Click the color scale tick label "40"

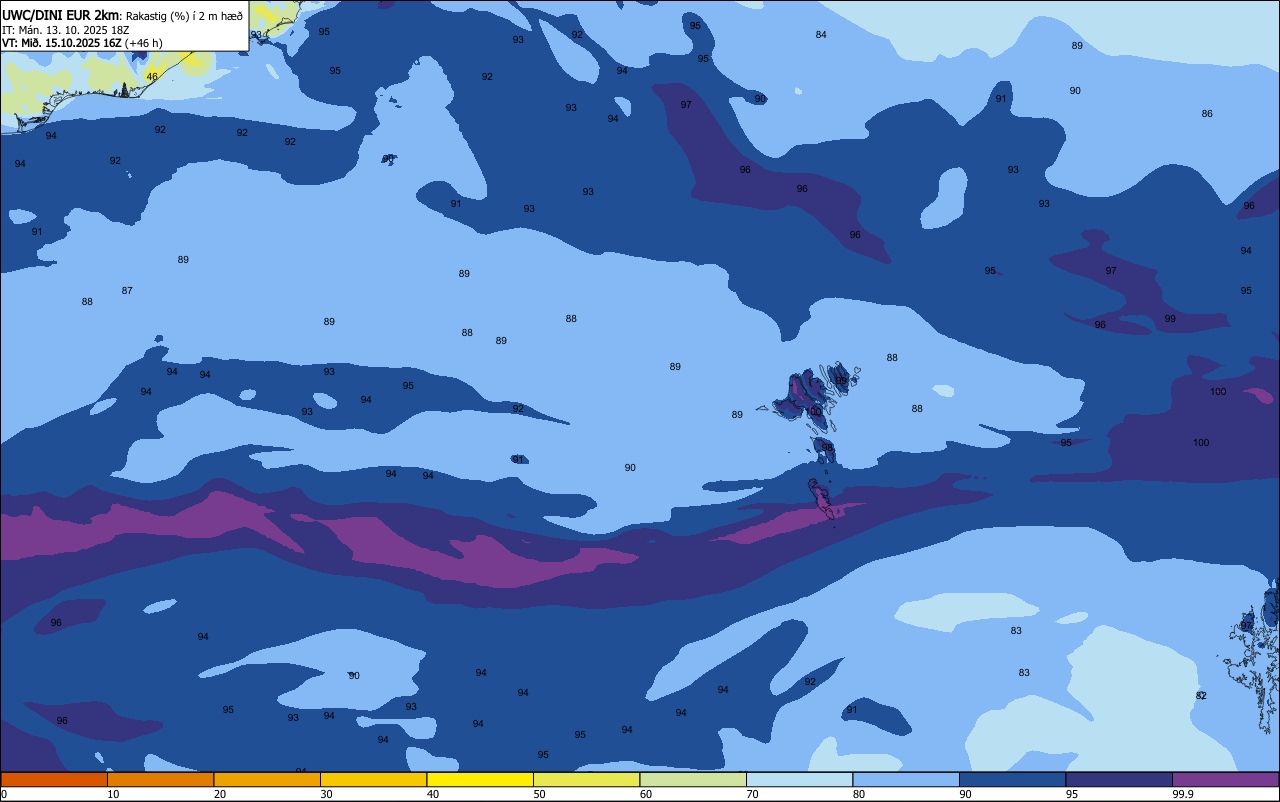[433, 794]
